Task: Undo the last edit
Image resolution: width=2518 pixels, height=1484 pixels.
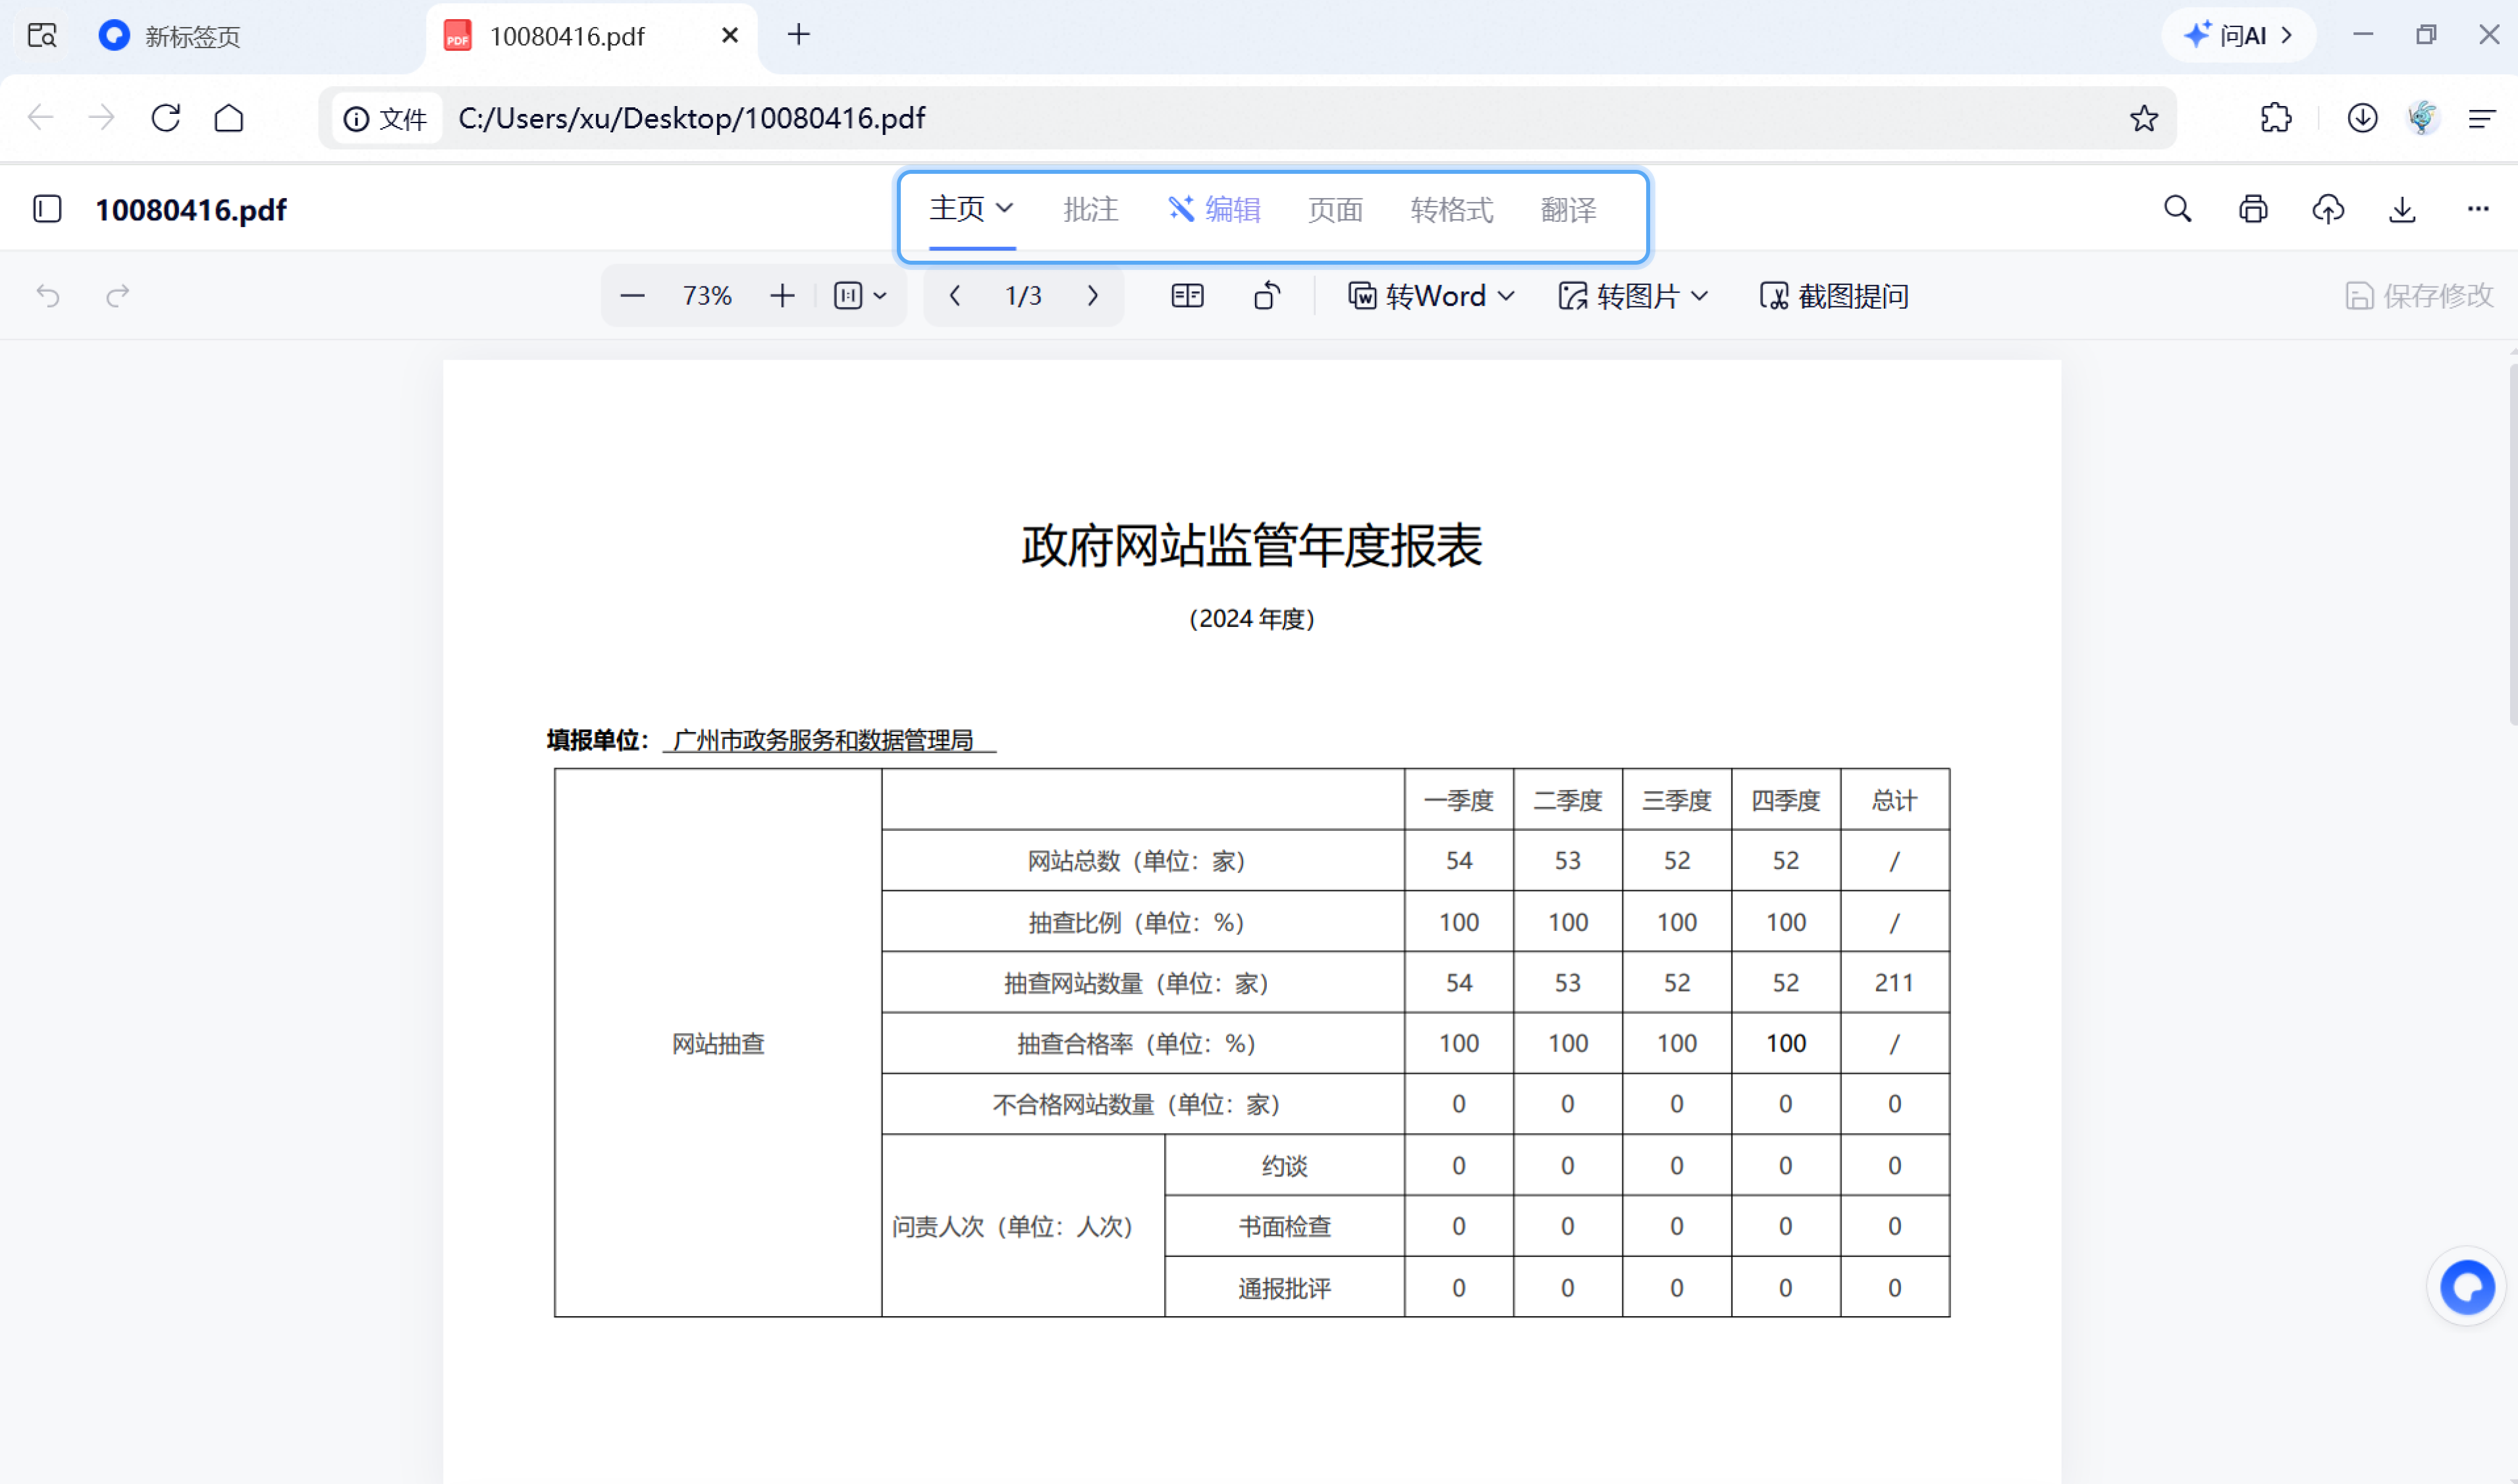Action: [47, 296]
